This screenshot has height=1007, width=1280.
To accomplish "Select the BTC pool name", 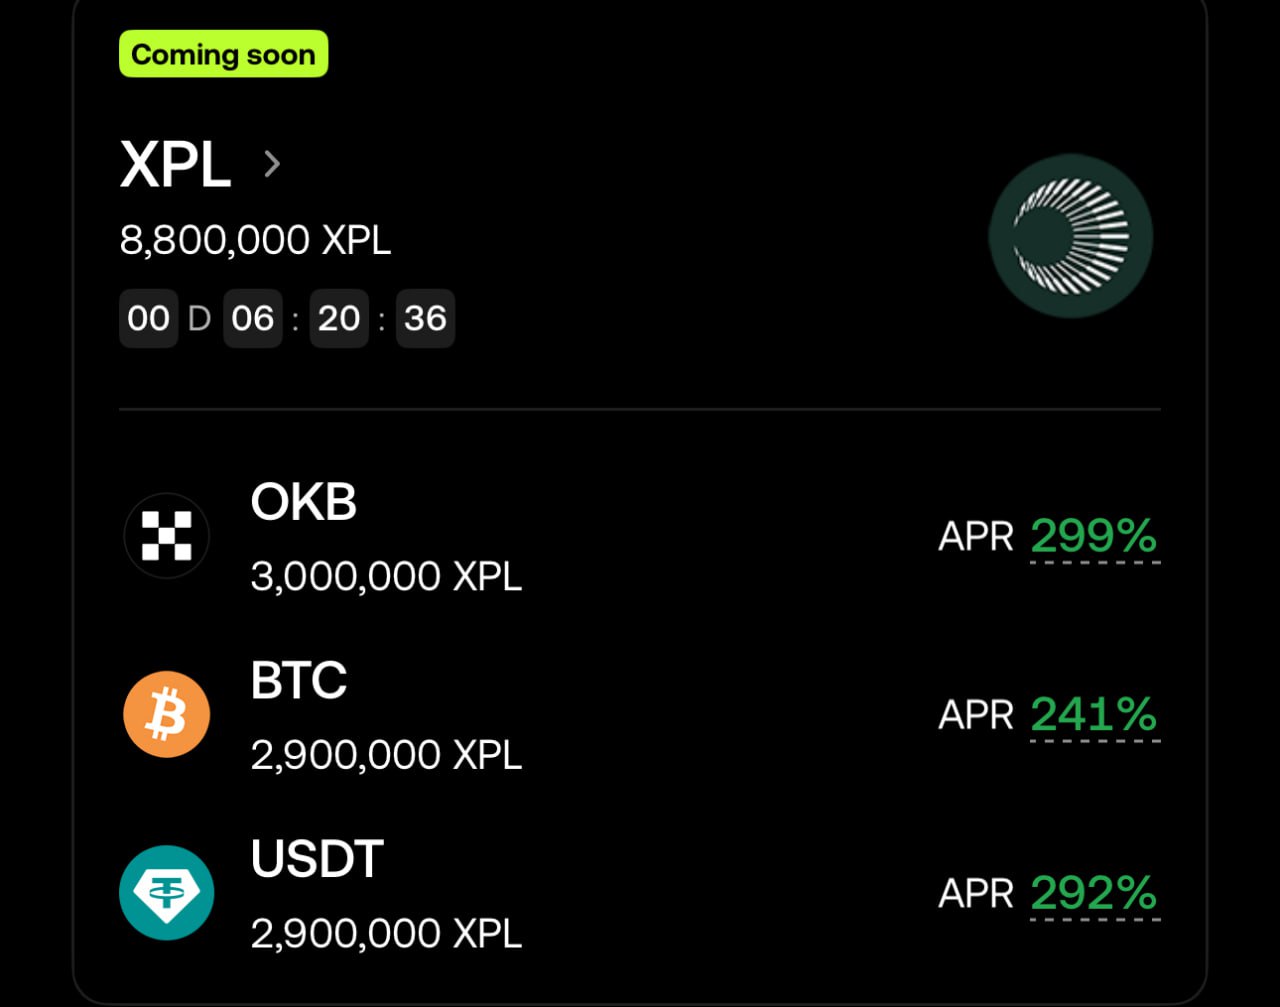I will coord(298,680).
